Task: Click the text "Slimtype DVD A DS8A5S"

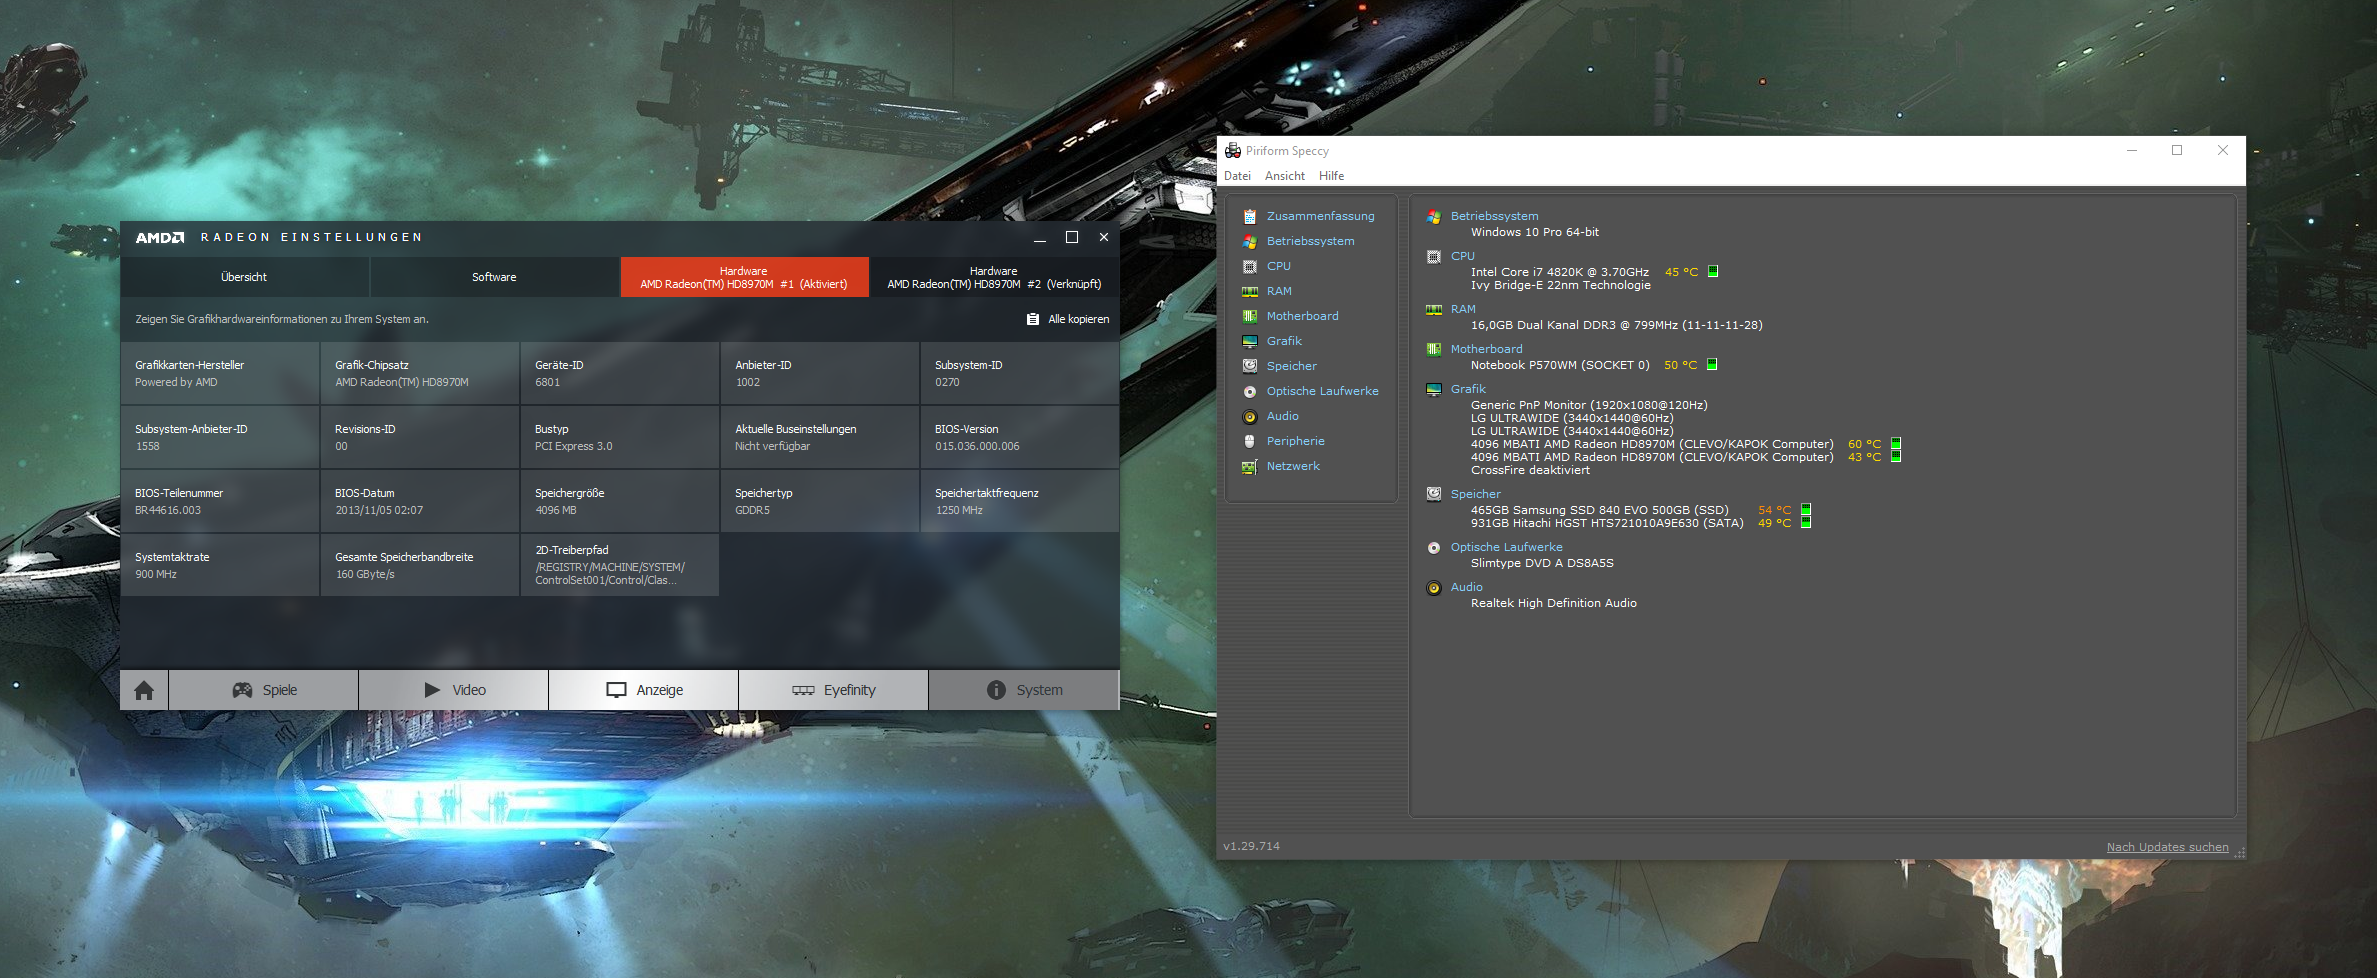Action: (x=1542, y=563)
